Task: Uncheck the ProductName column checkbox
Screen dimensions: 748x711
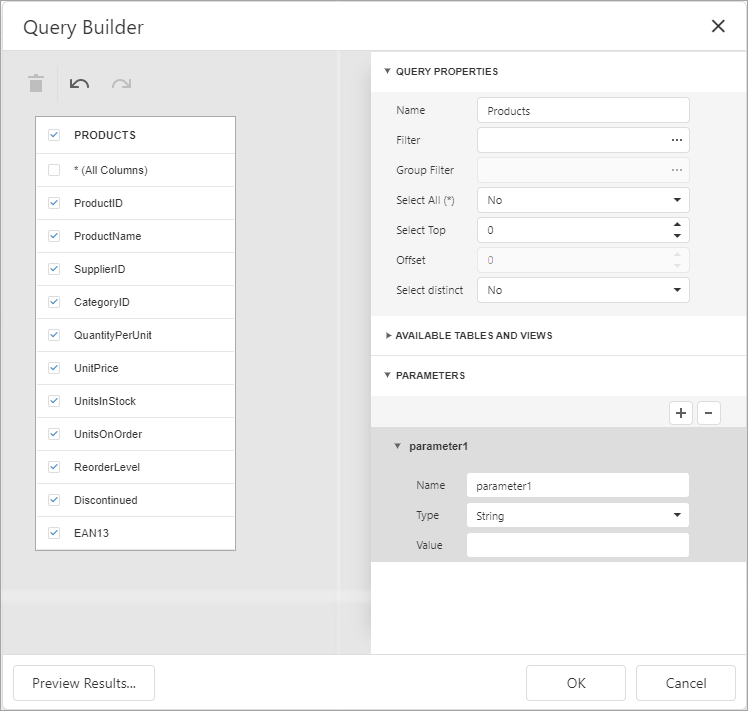Action: pos(54,236)
